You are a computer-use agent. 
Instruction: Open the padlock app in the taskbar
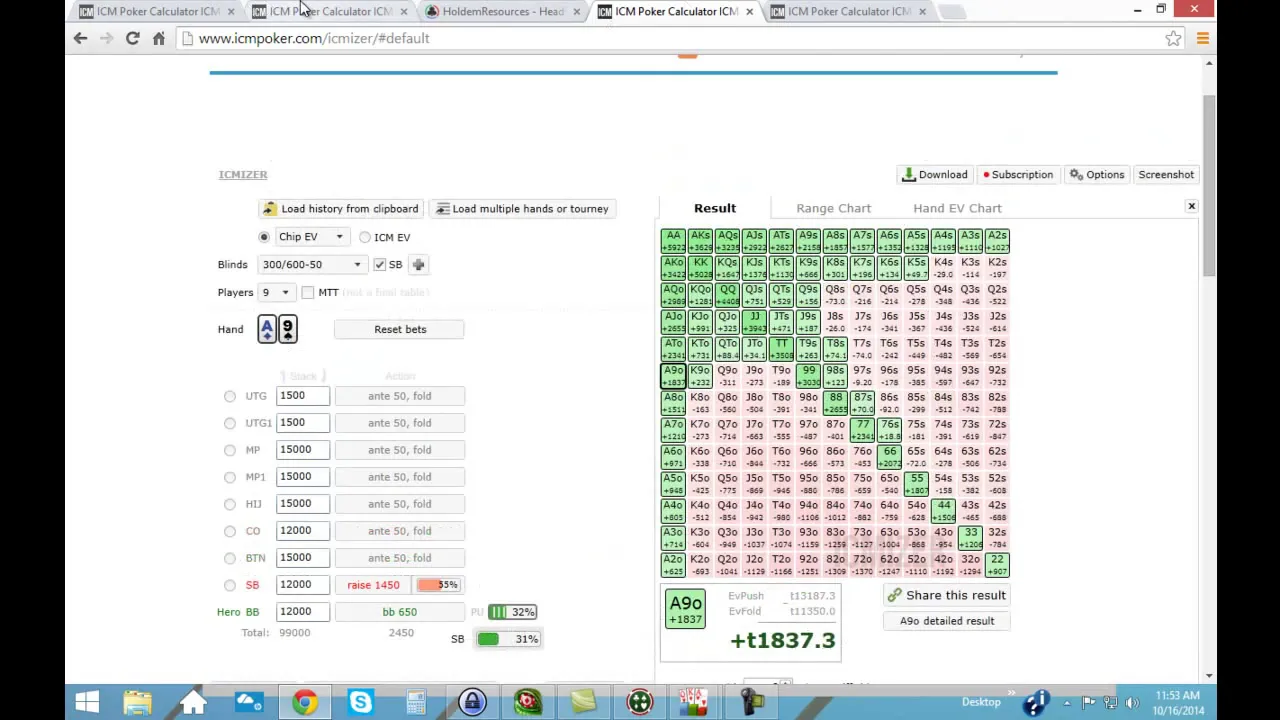pyautogui.click(x=472, y=702)
